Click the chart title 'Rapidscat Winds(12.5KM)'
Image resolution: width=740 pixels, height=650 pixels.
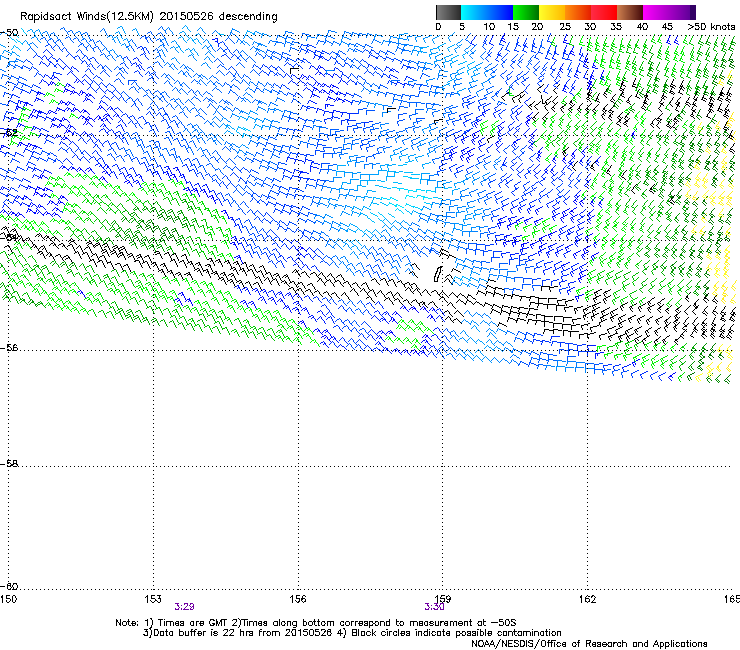(x=87, y=16)
